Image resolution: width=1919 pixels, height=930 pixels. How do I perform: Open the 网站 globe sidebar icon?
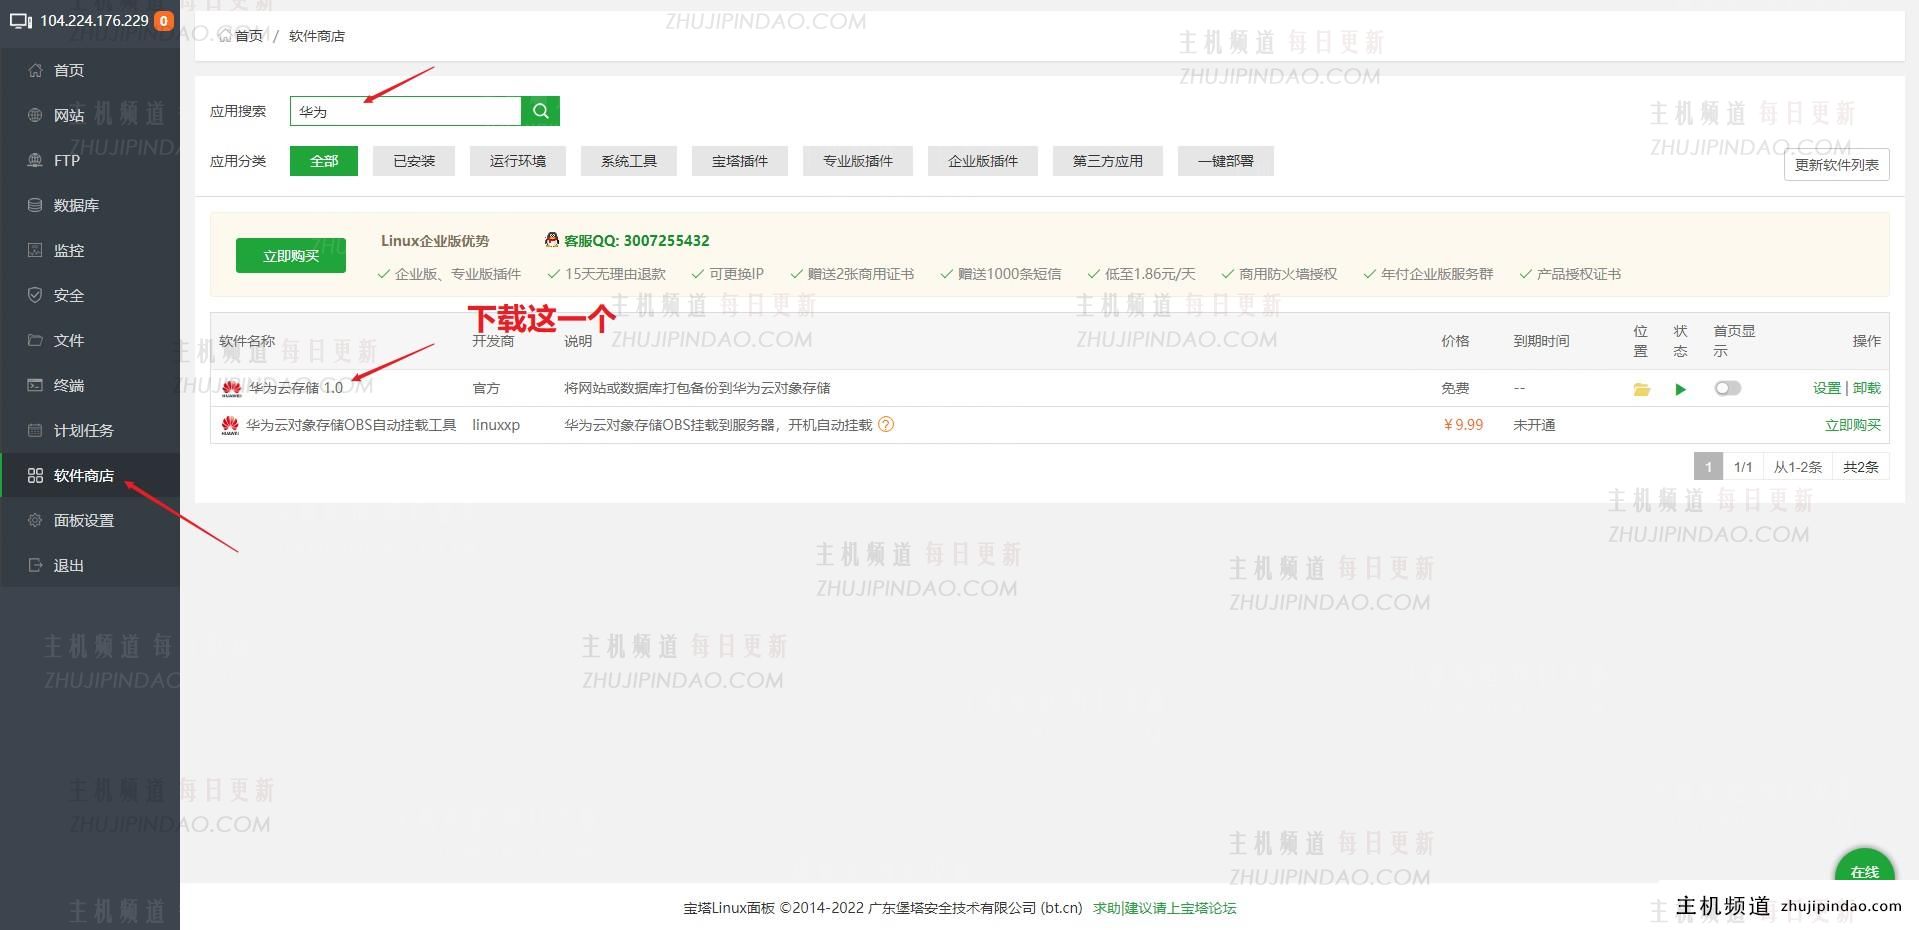pos(35,115)
